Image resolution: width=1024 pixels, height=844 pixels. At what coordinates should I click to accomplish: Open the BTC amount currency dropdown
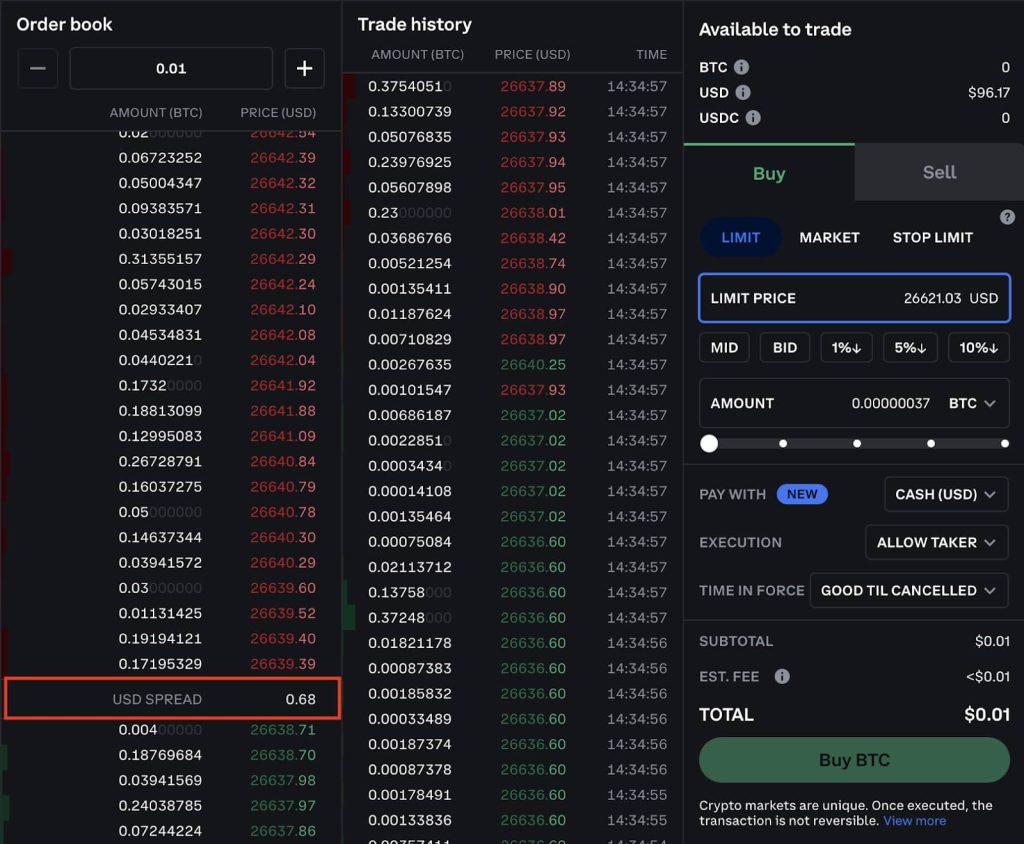[x=972, y=403]
